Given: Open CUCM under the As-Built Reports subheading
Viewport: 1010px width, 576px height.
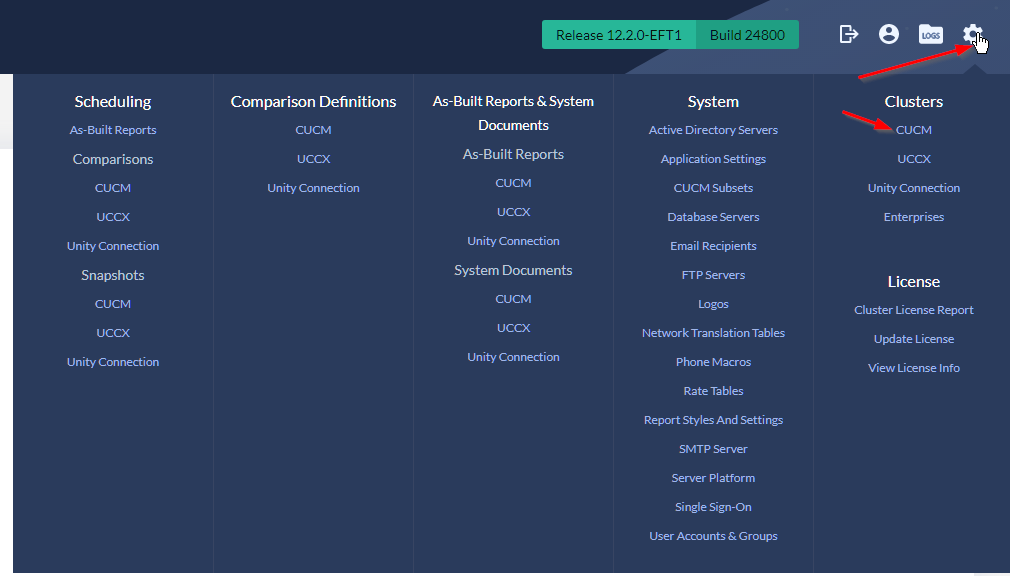Looking at the screenshot, I should tap(513, 182).
